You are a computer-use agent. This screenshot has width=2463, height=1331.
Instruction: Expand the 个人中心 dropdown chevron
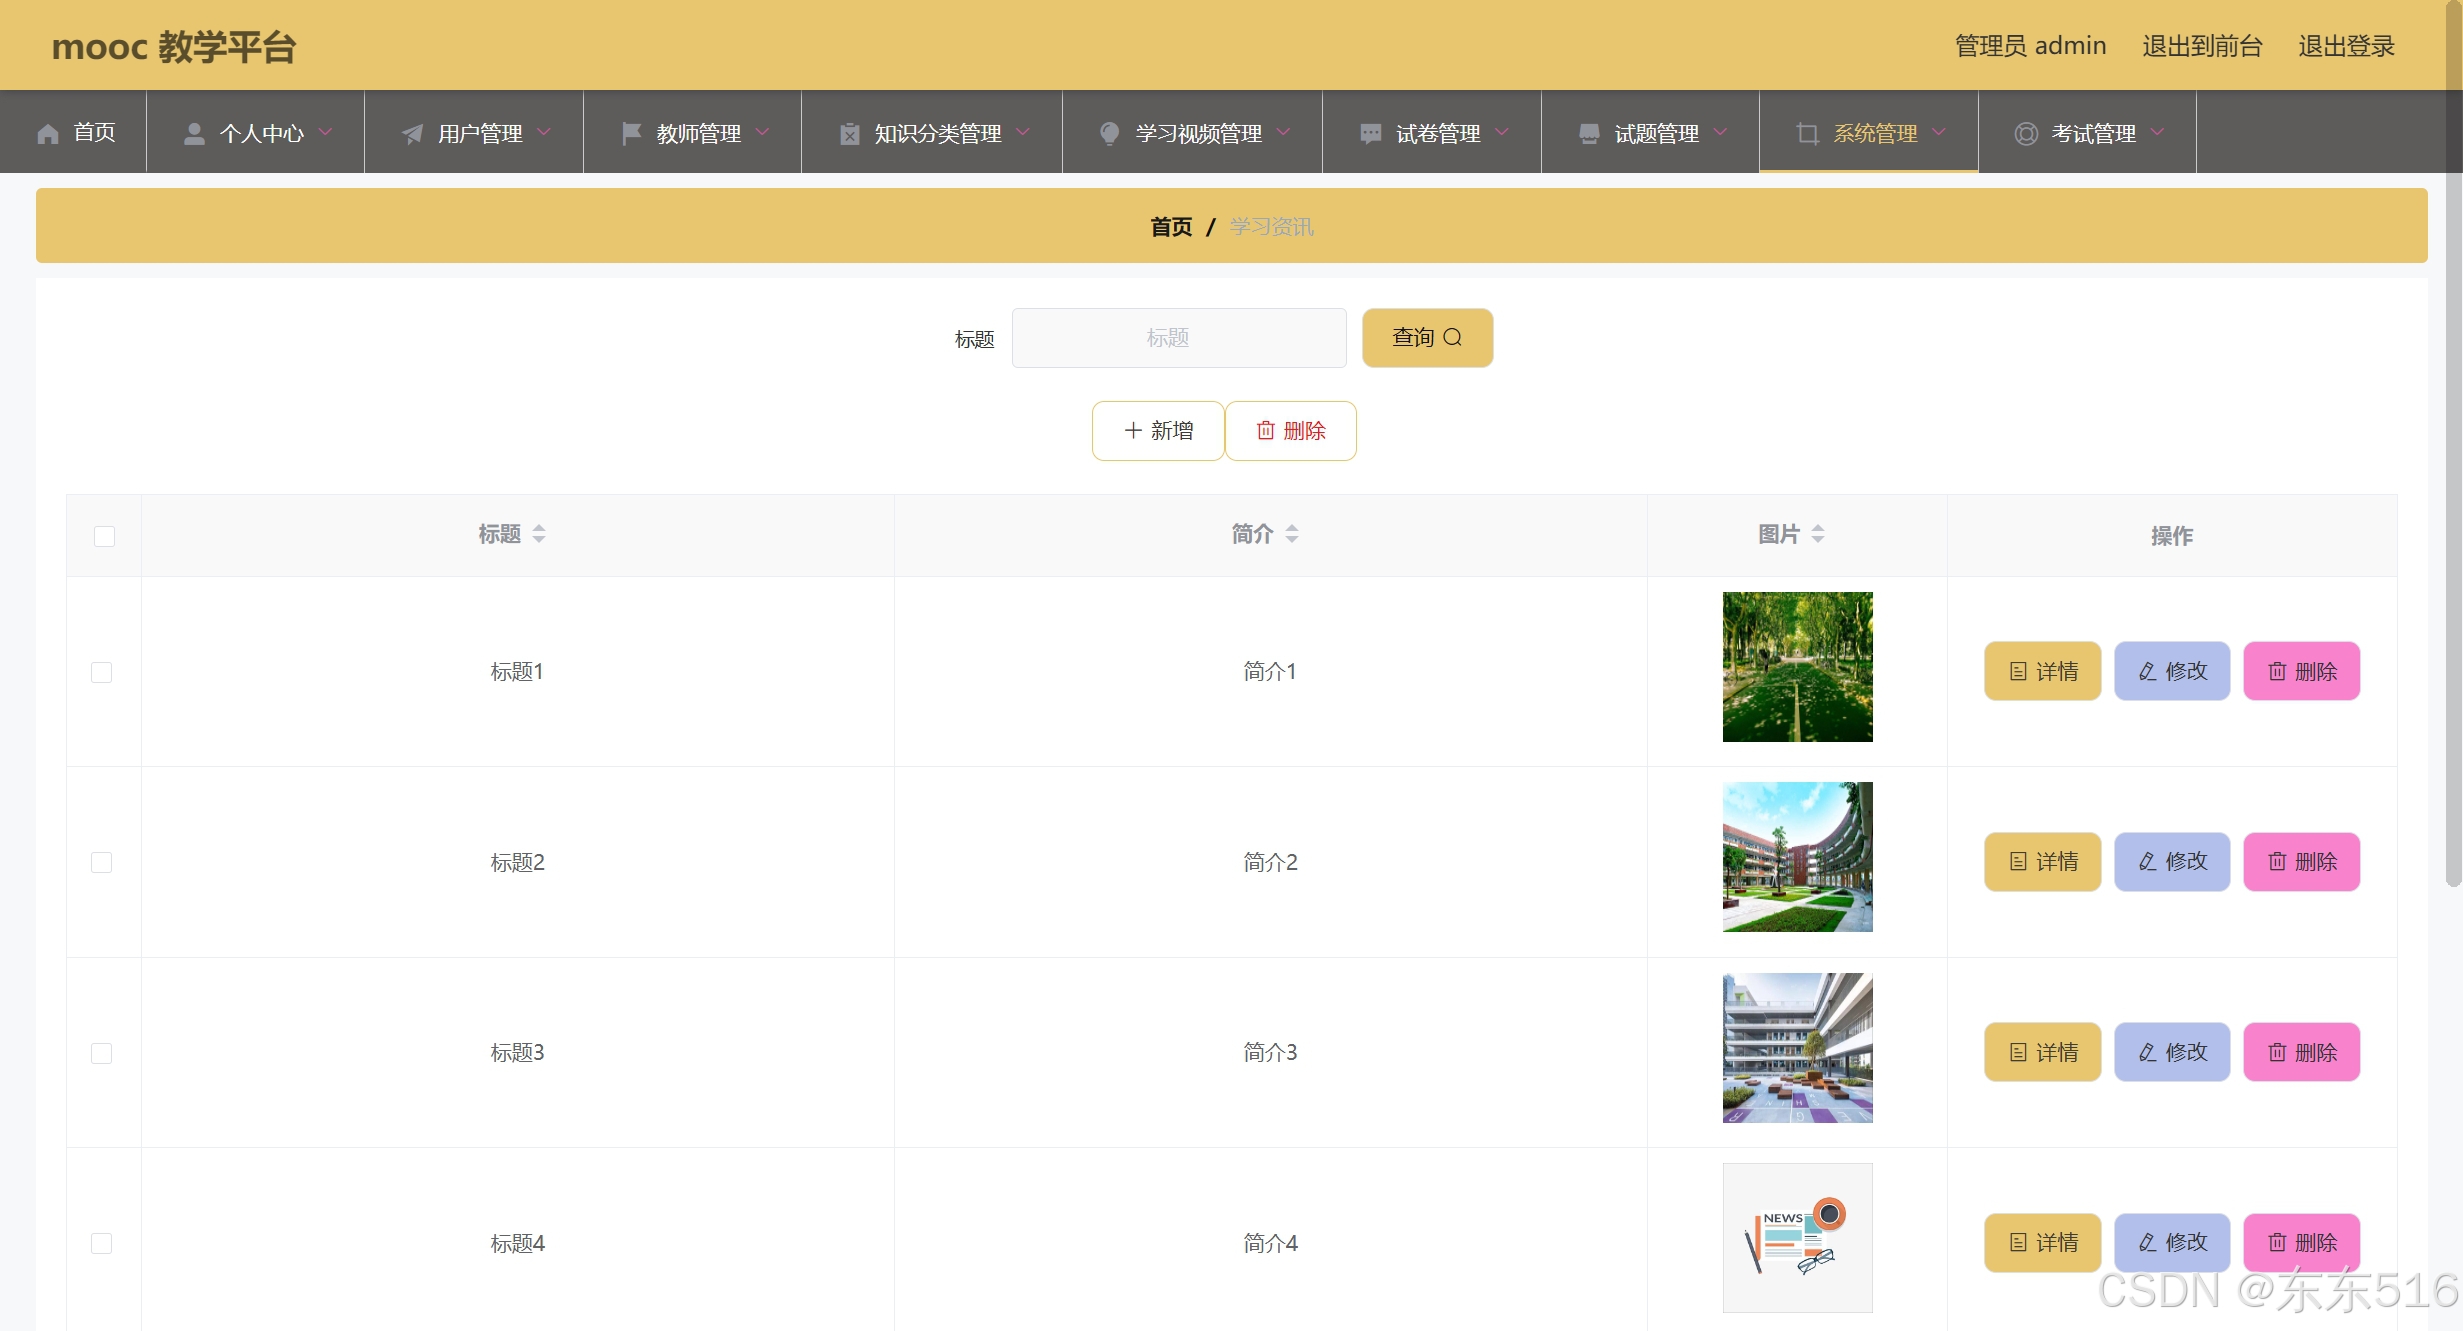326,132
